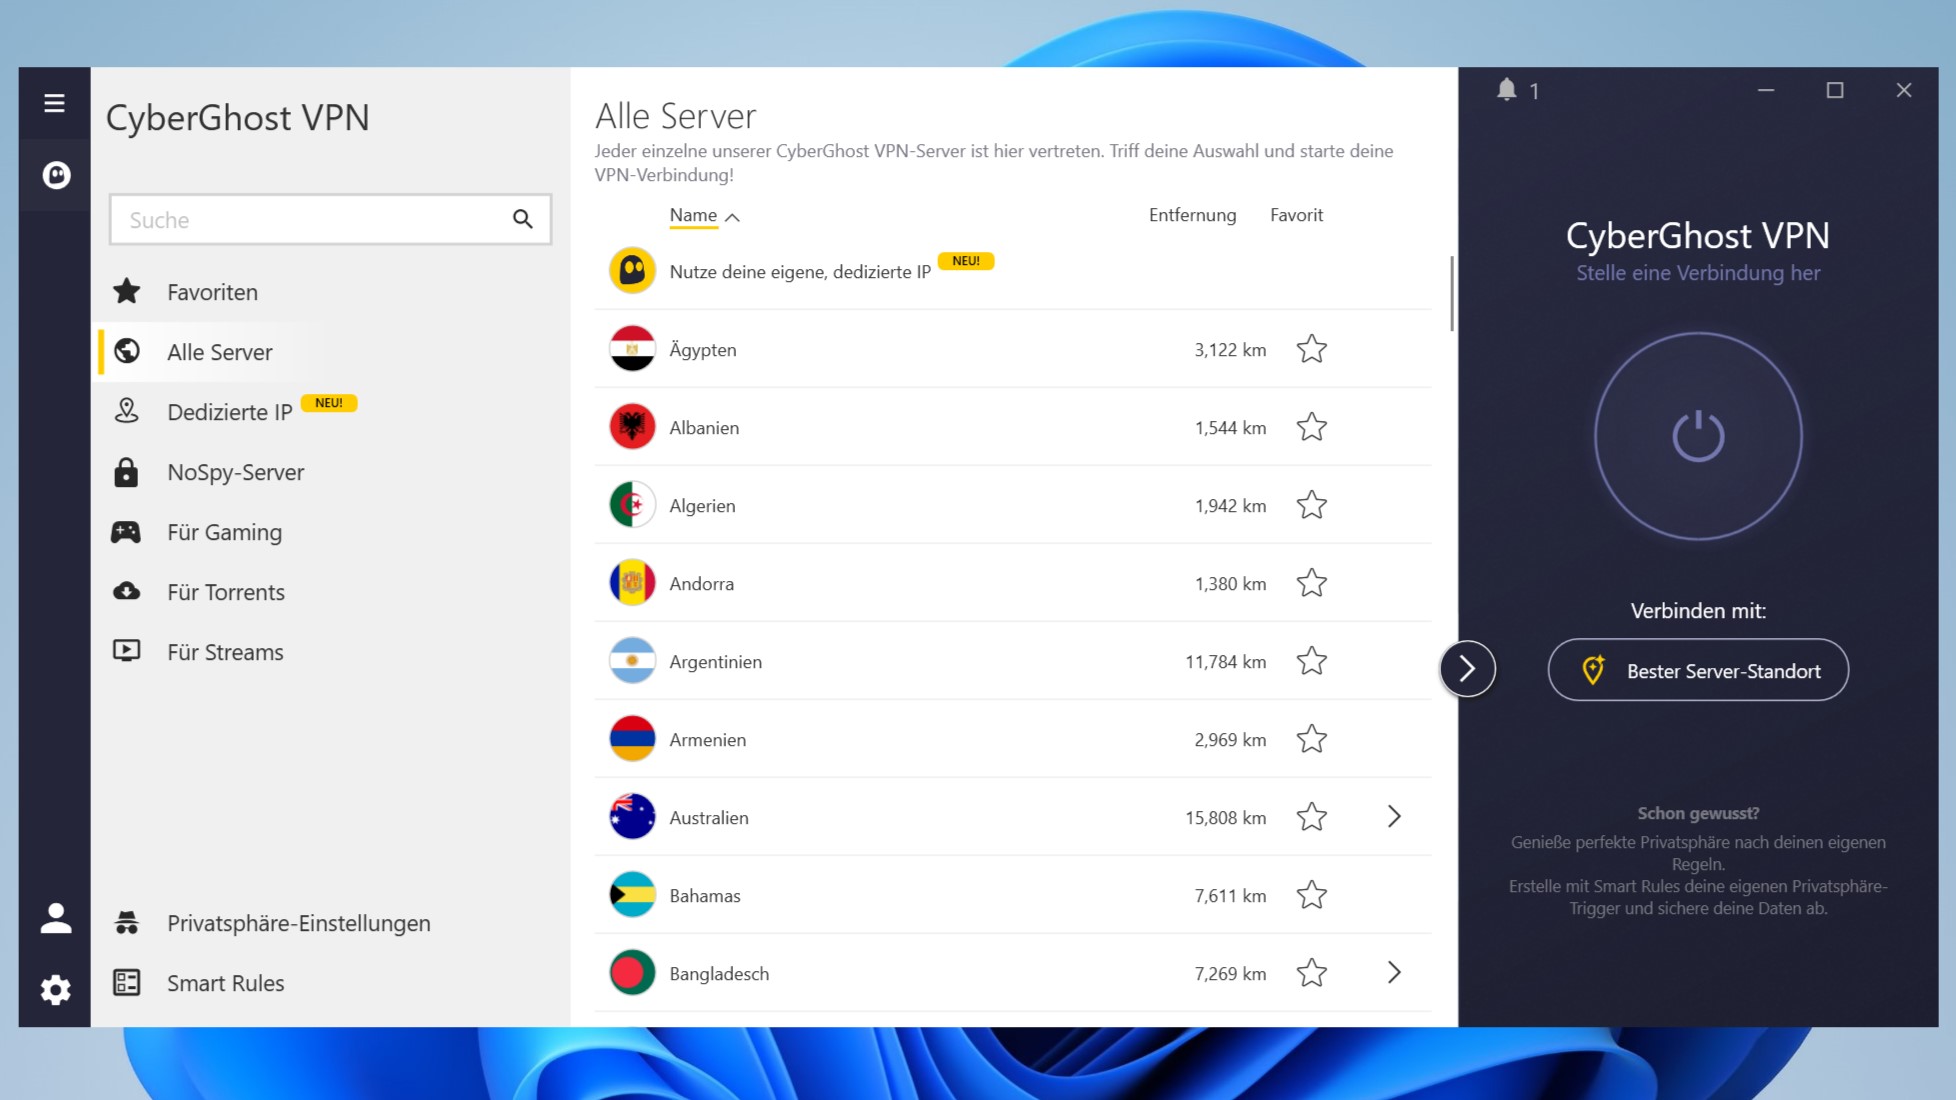The height and width of the screenshot is (1100, 1956).
Task: Click the search magnifier icon
Action: (x=522, y=219)
